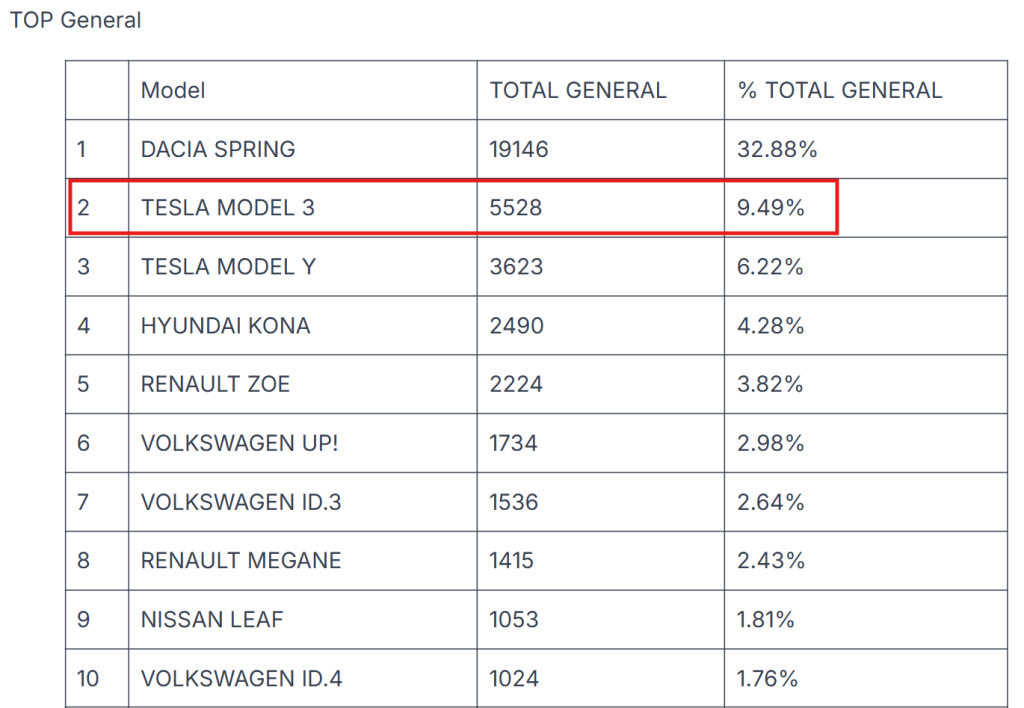Click the 1.76% percentage cell

click(767, 679)
